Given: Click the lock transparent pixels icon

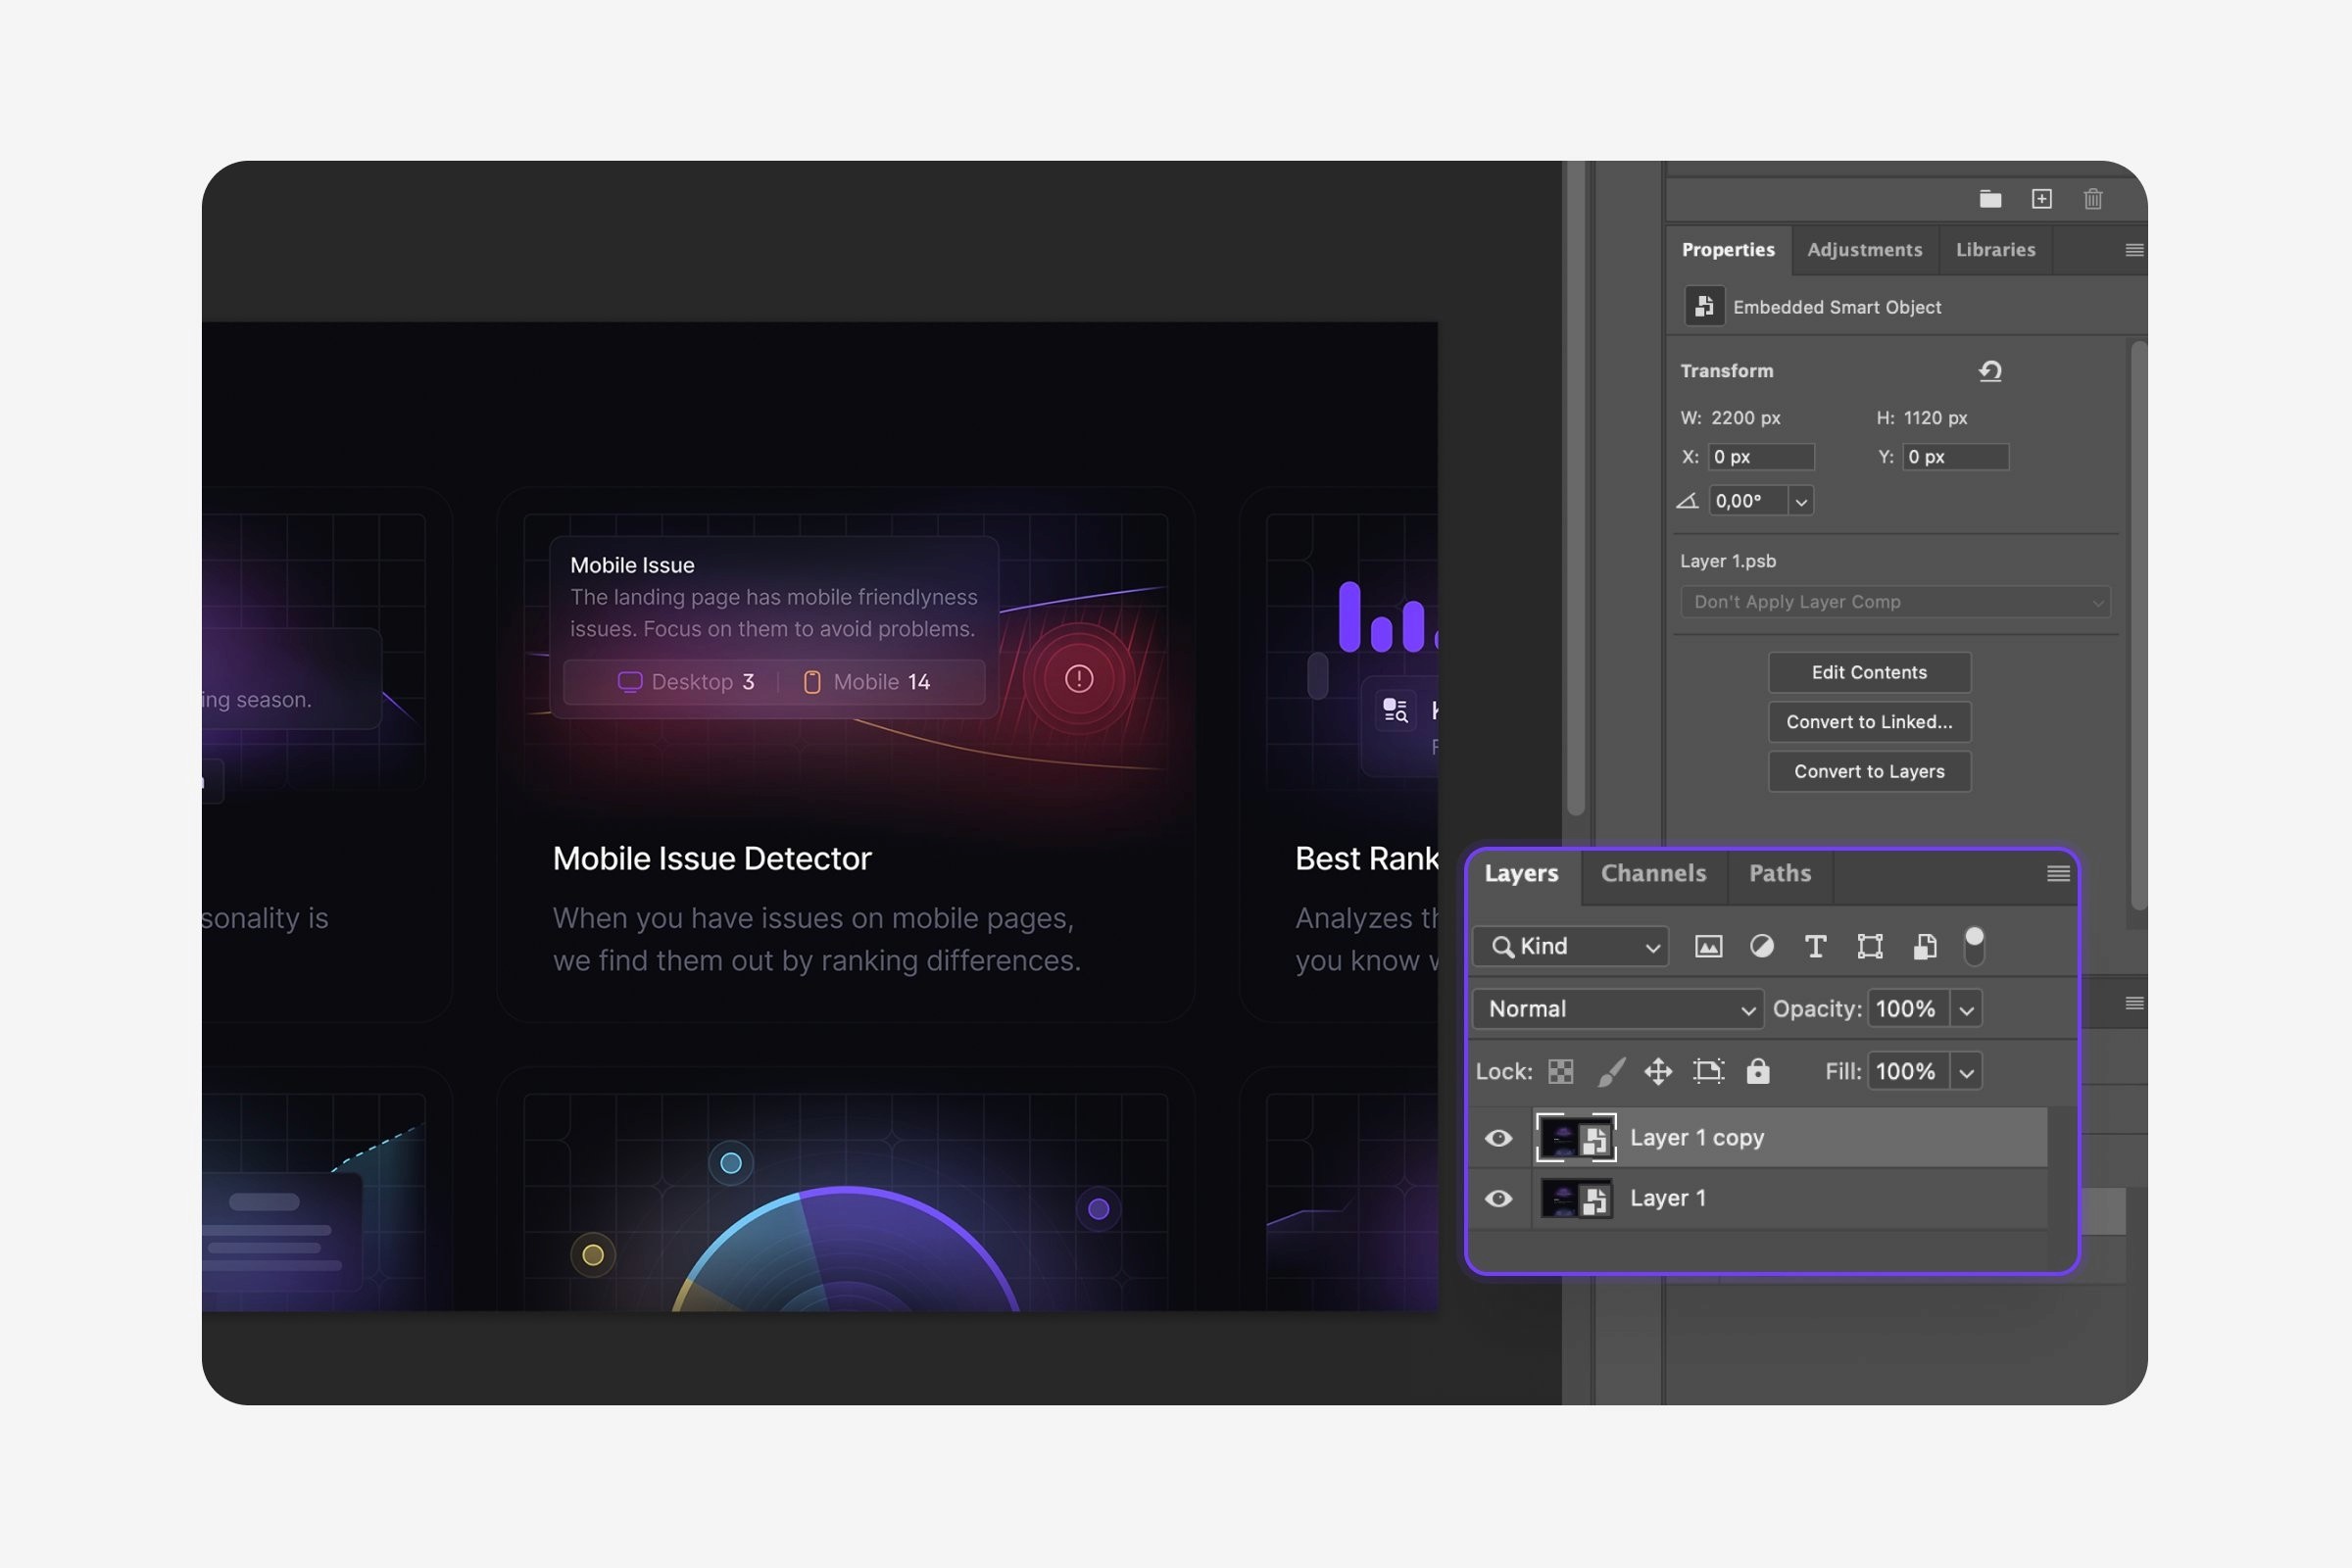Looking at the screenshot, I should pos(1560,1071).
